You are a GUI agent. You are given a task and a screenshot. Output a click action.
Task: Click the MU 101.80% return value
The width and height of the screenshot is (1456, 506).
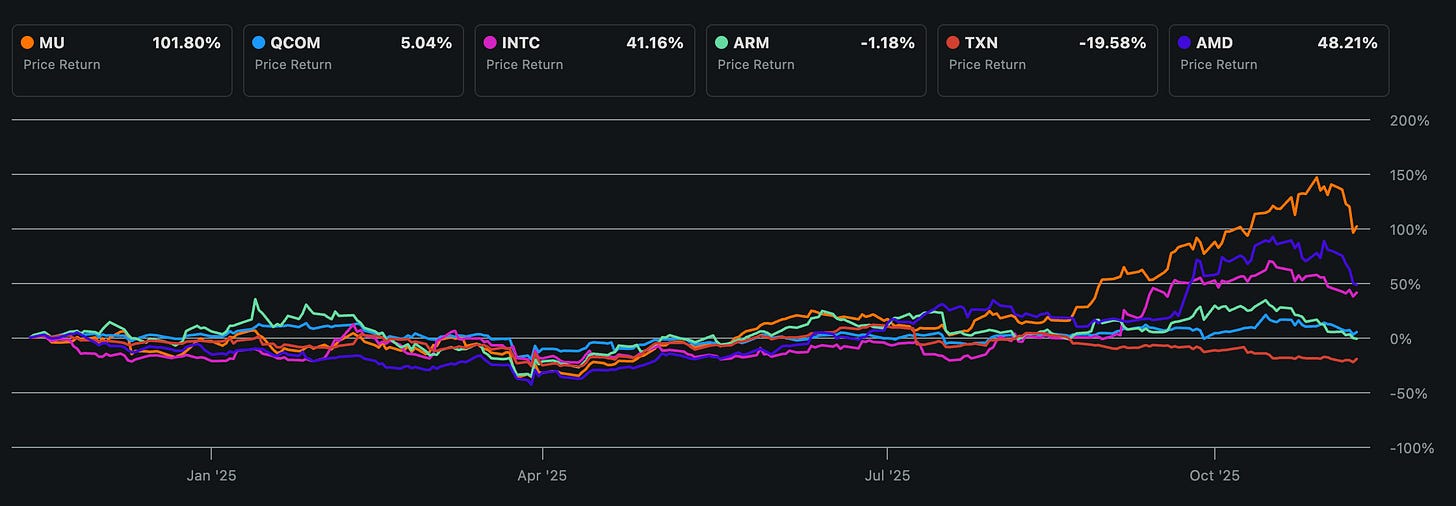186,43
